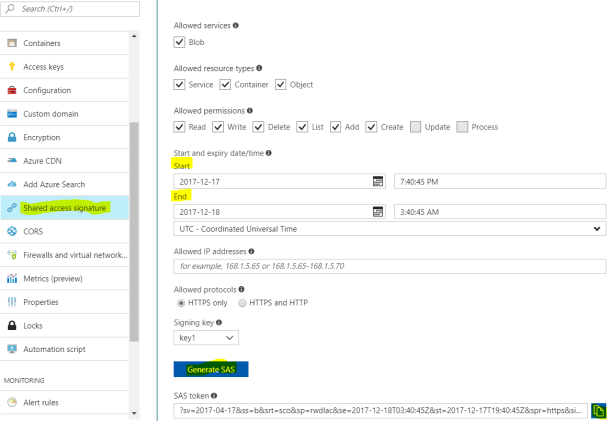The image size is (611, 421).
Task: Click info icon beside SAS token
Action: point(214,396)
